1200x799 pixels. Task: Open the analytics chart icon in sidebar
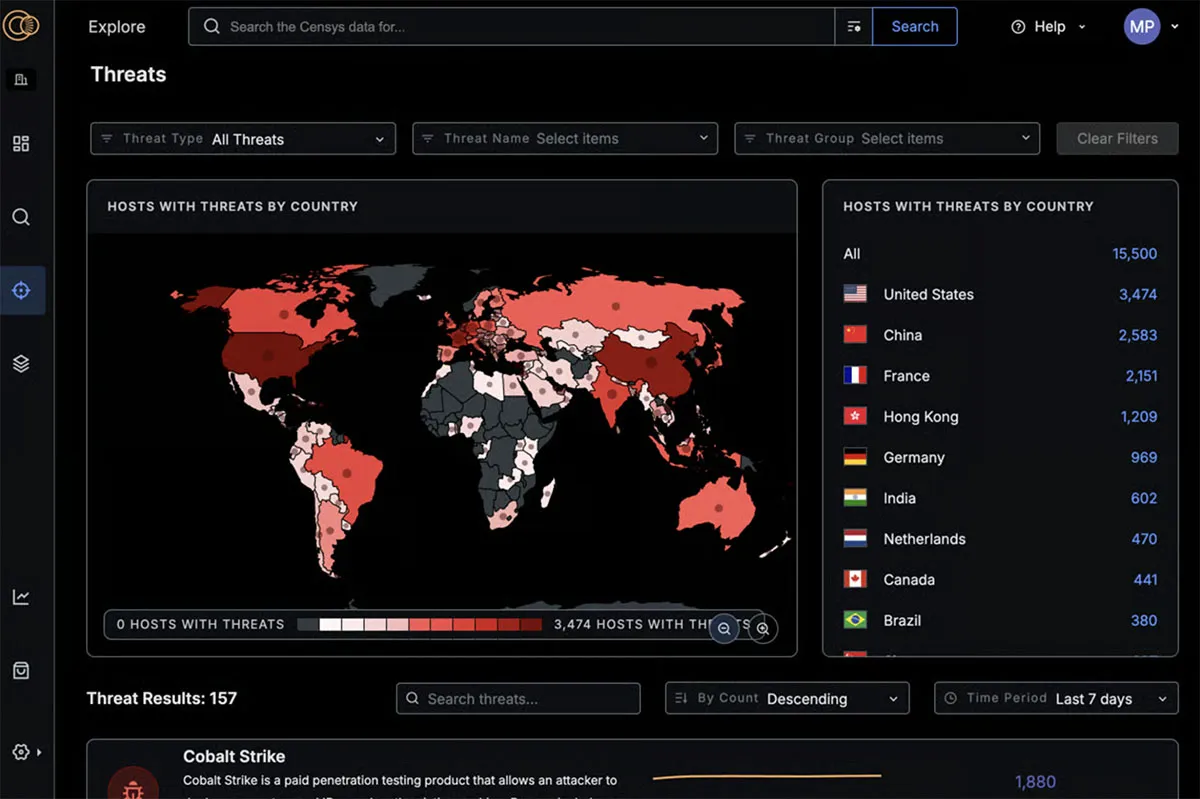pos(21,597)
